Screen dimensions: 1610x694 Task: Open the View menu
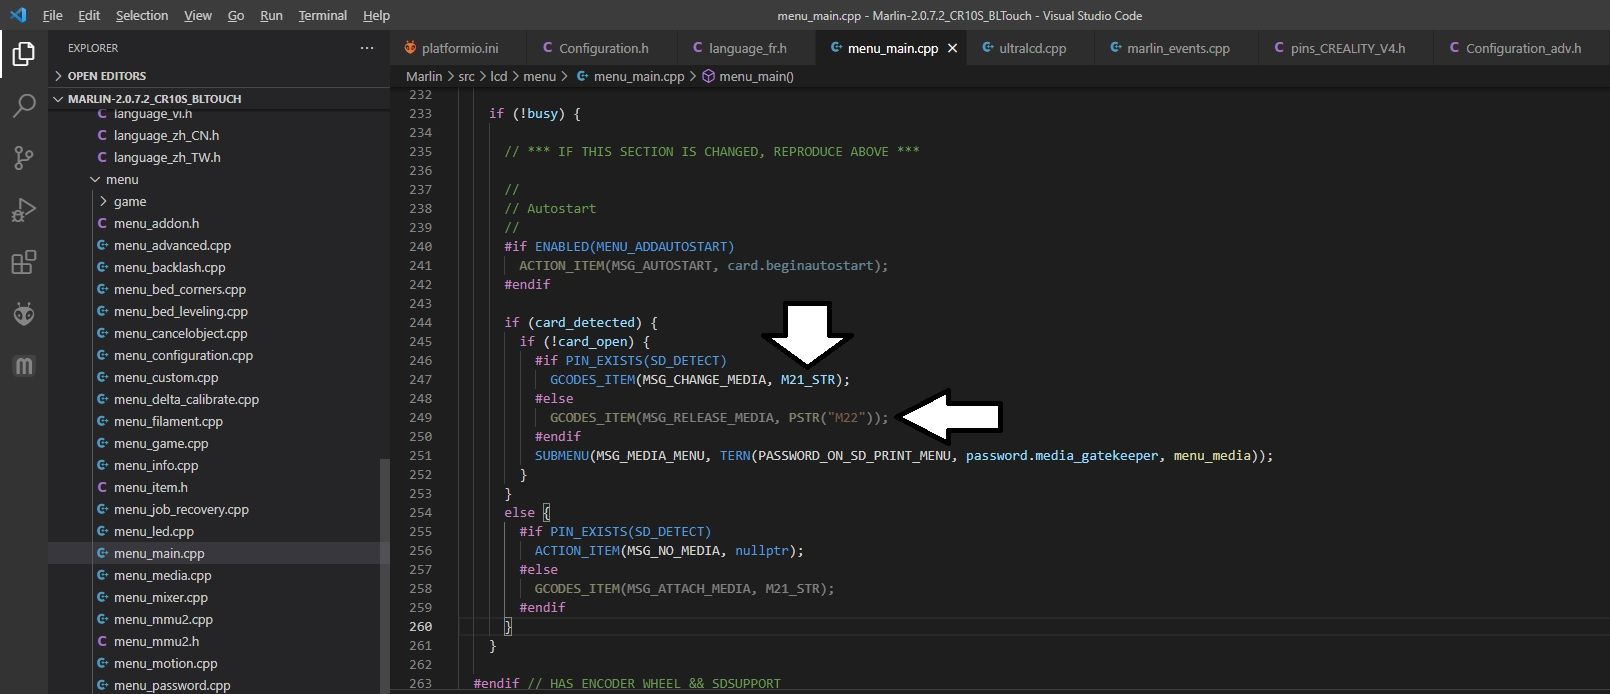[x=198, y=15]
